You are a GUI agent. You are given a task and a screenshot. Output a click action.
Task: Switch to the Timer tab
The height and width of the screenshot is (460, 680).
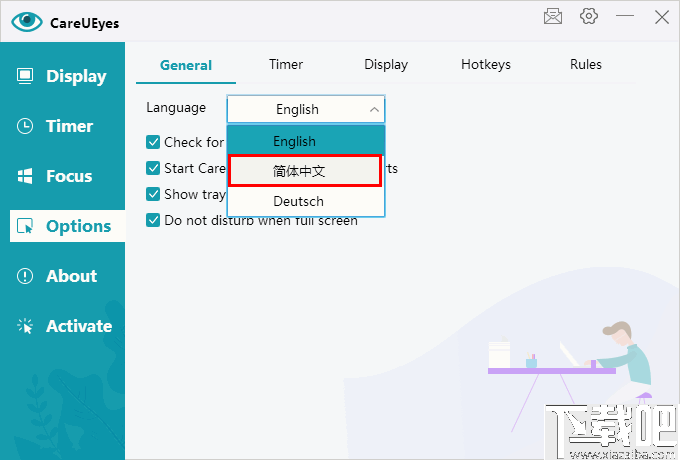[286, 65]
